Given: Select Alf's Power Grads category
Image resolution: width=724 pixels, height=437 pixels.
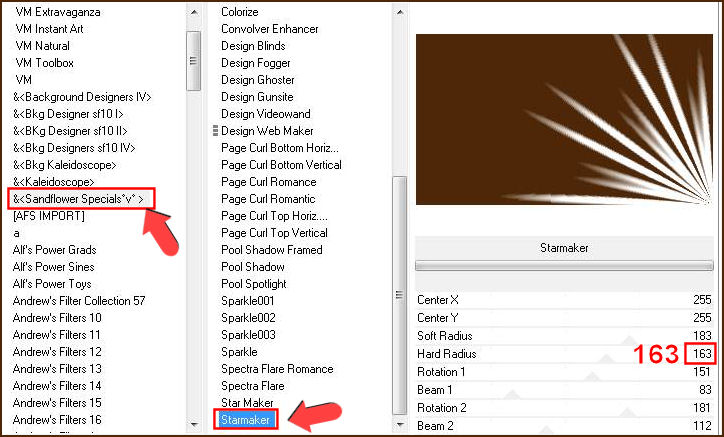Looking at the screenshot, I should coord(55,250).
